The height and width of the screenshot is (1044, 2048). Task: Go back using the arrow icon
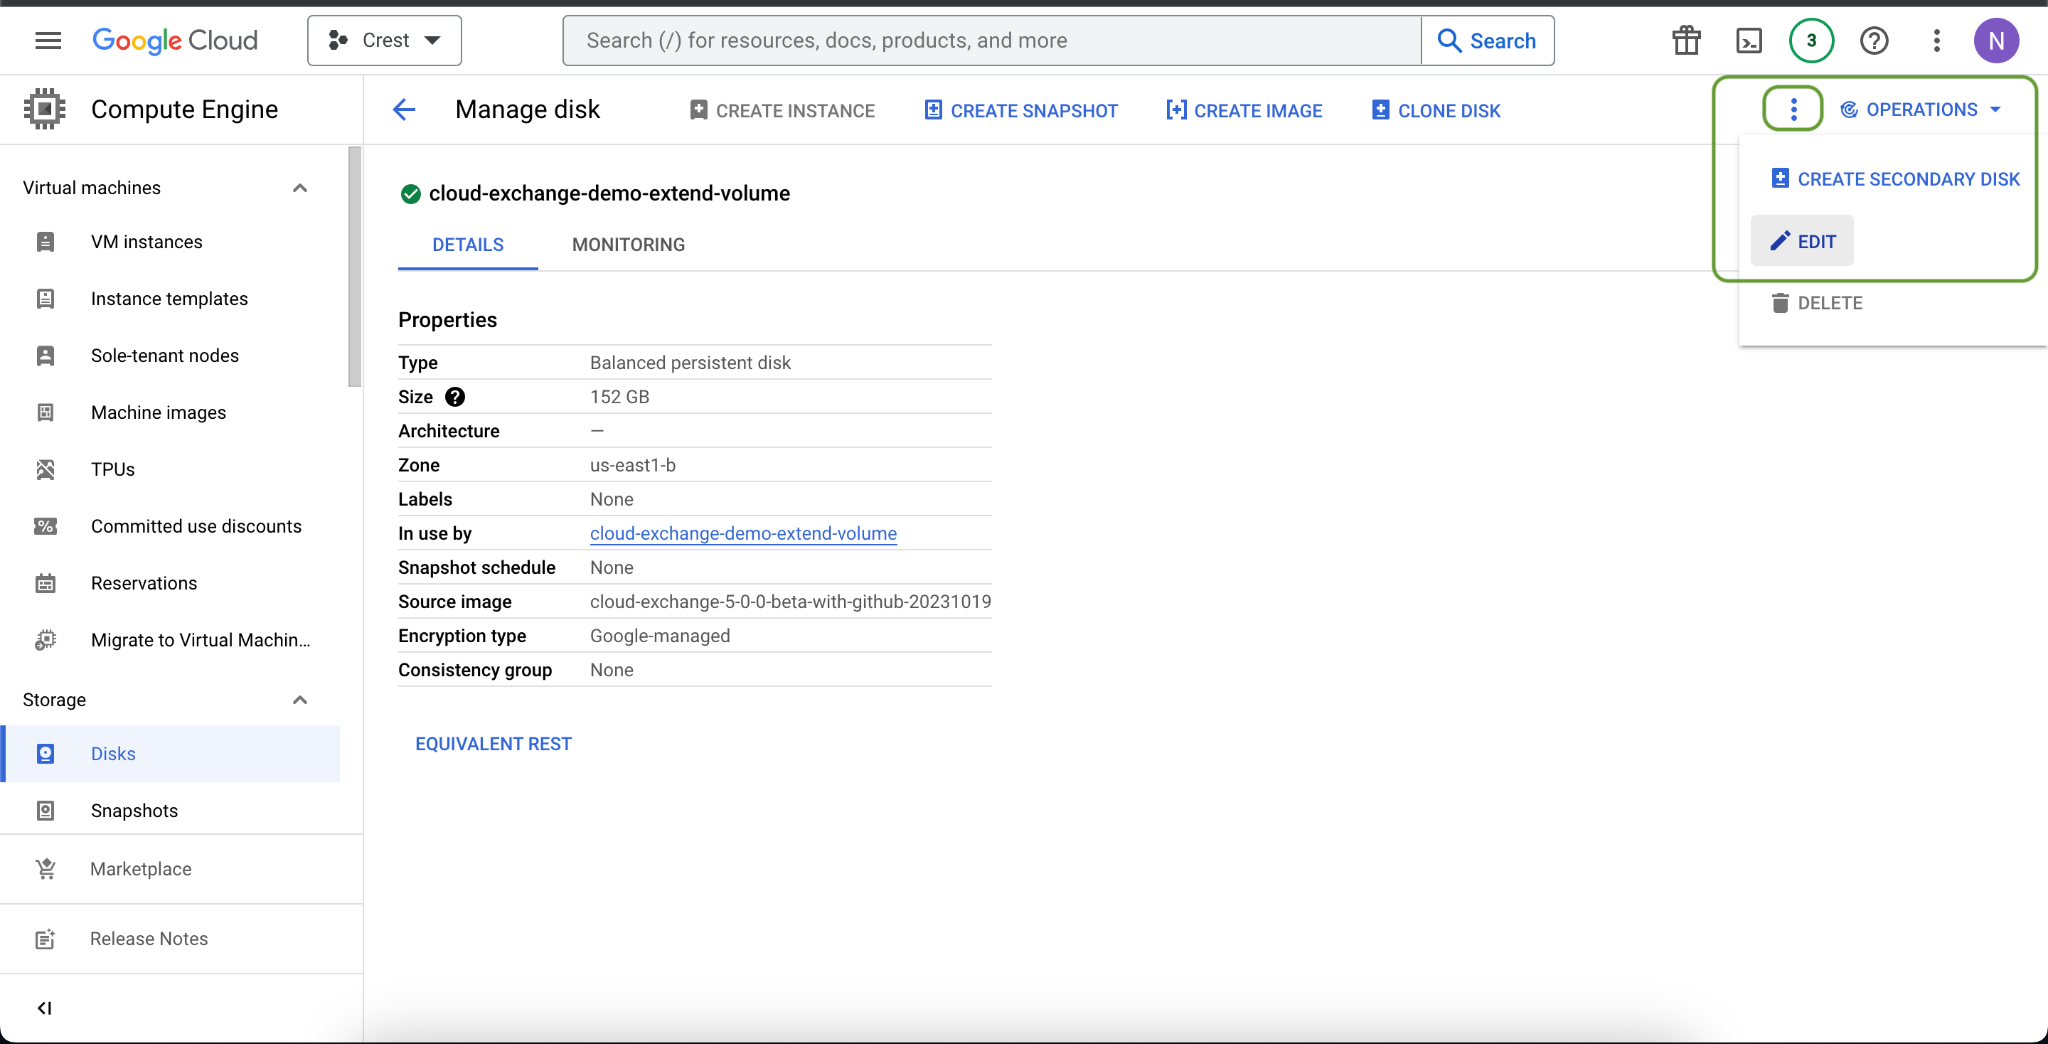tap(404, 109)
